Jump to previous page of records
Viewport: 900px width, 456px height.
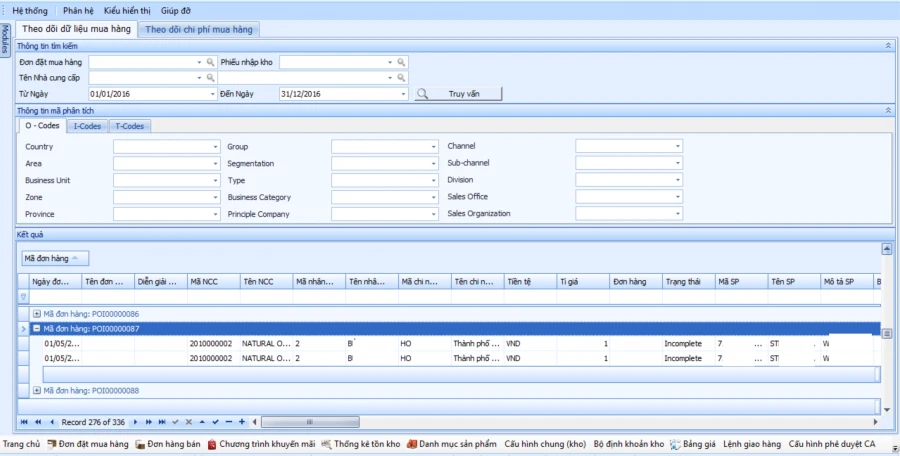(x=38, y=422)
